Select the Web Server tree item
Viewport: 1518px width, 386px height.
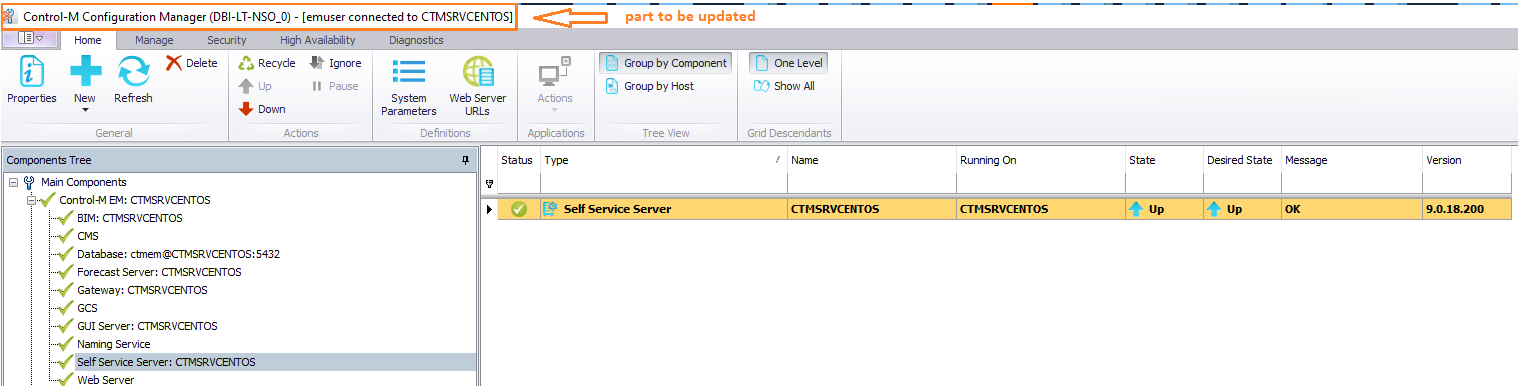click(x=105, y=380)
